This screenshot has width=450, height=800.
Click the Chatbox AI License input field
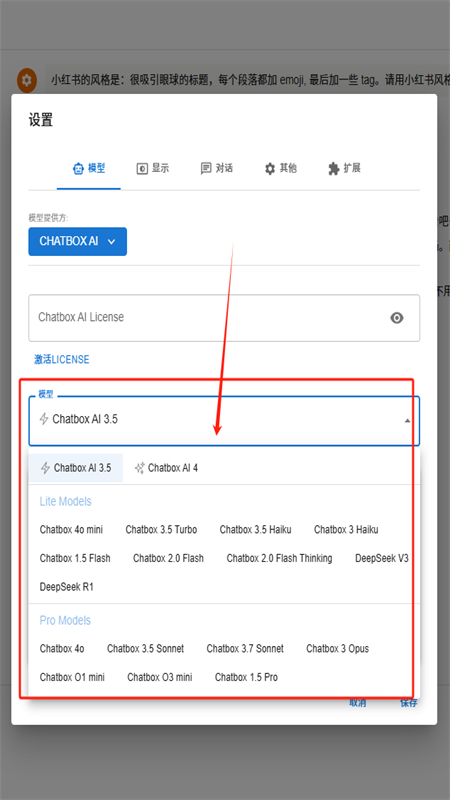[x=224, y=318]
